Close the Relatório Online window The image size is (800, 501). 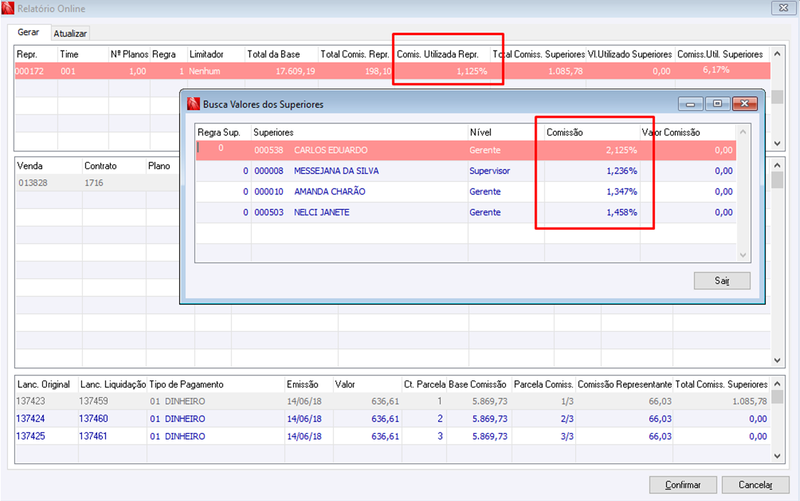(x=783, y=8)
